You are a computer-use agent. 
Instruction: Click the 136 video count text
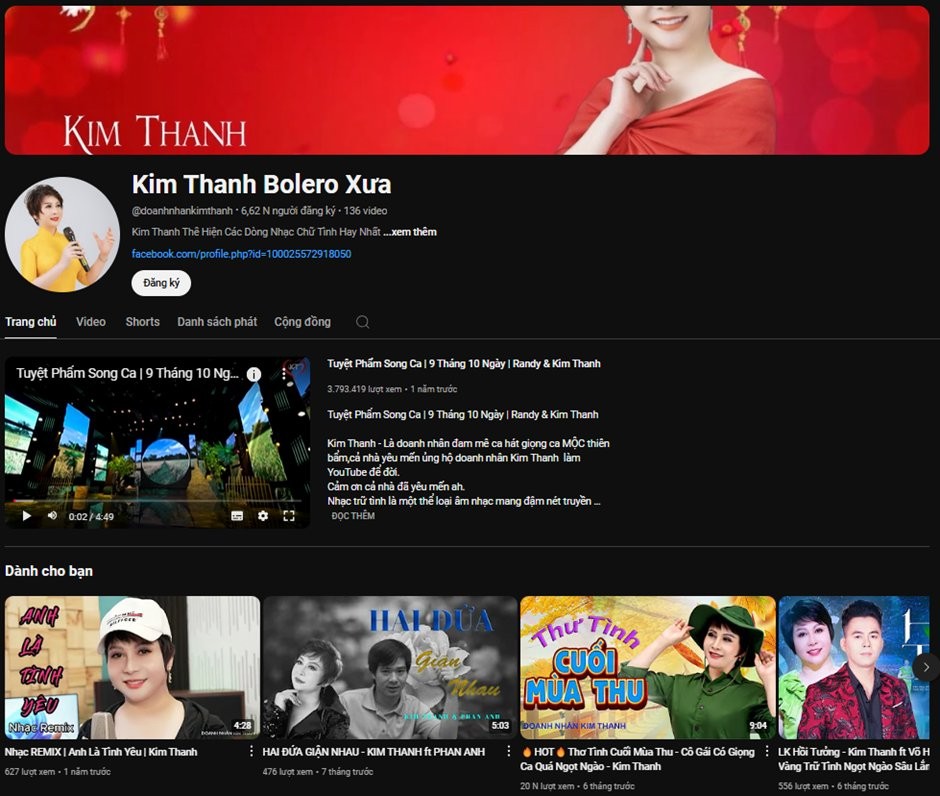click(365, 211)
